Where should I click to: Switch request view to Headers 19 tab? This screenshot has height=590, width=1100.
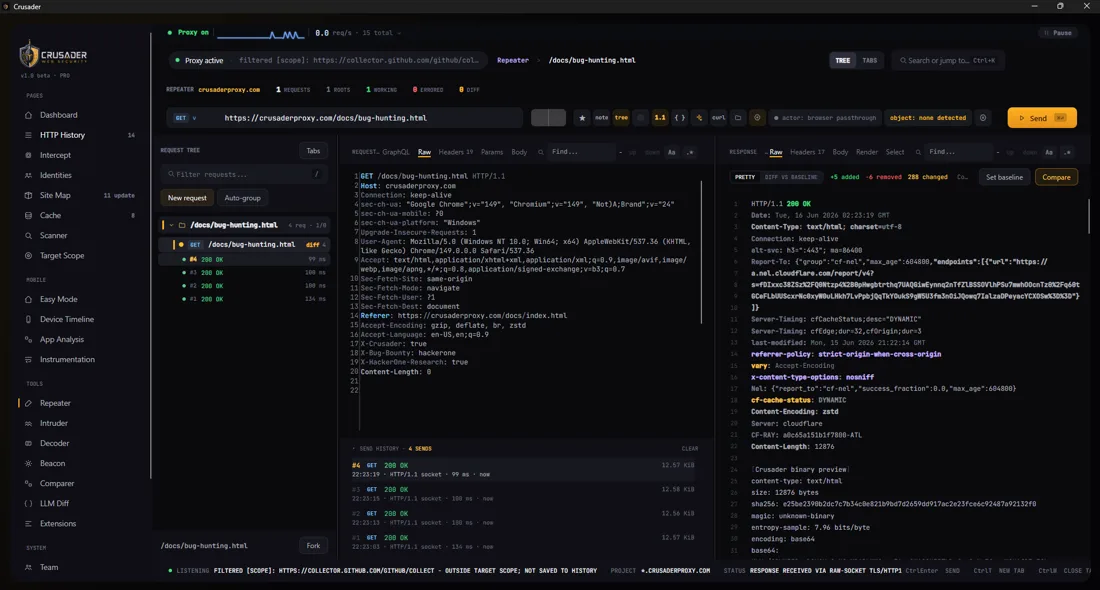455,152
